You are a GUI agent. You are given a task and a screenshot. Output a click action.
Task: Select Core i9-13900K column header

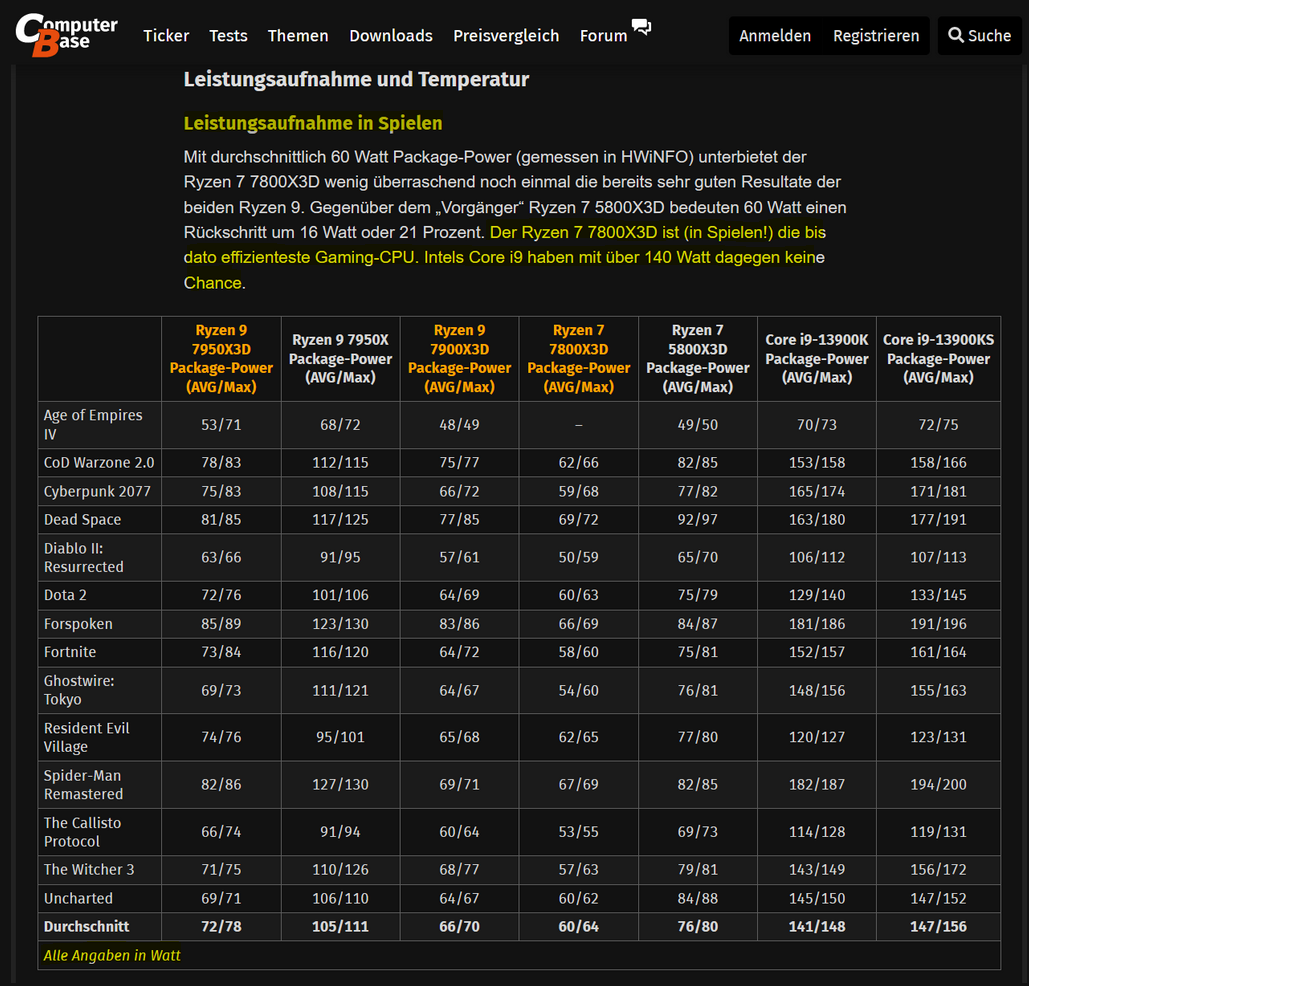click(x=817, y=359)
